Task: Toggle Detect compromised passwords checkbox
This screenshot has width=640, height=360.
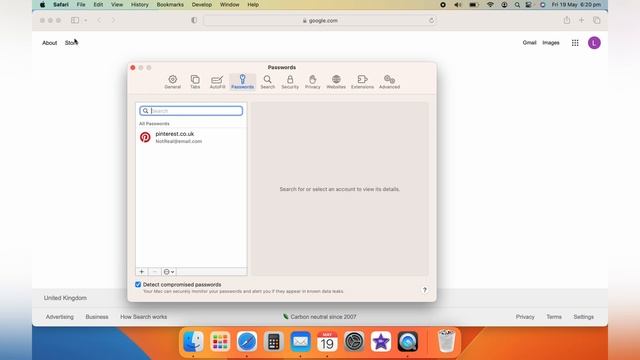Action: 138,284
